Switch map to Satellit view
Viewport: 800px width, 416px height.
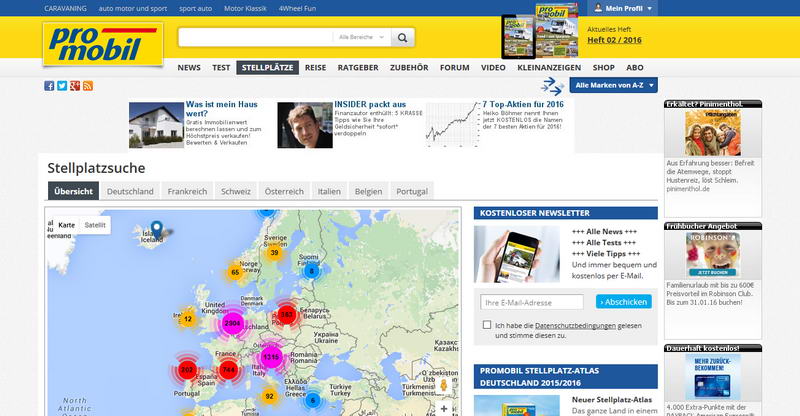click(x=95, y=225)
